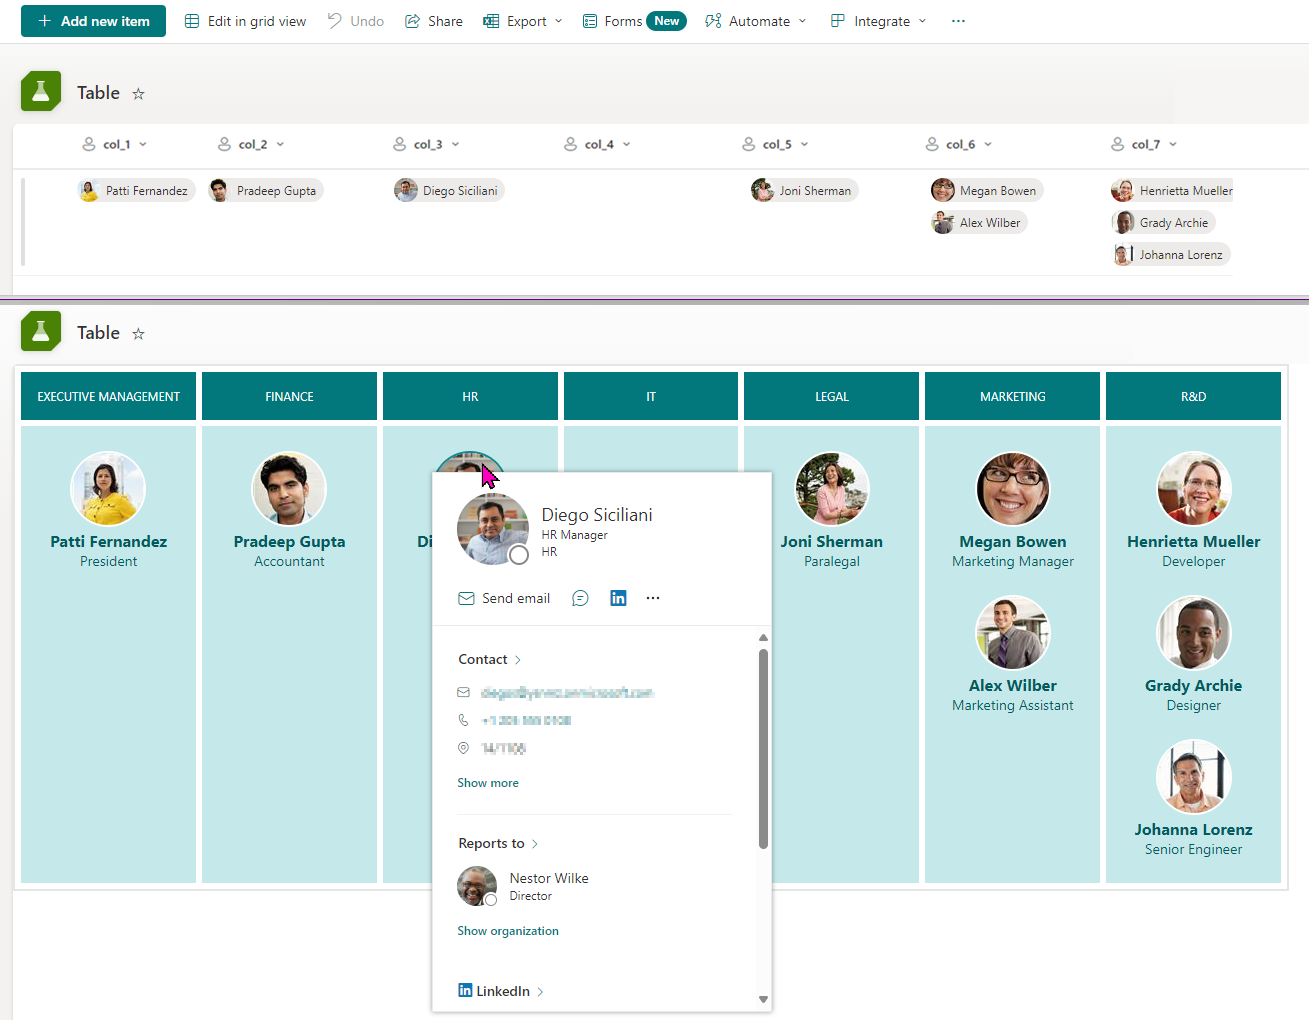Open more actions ellipsis in profile card
The height and width of the screenshot is (1020, 1309).
point(653,598)
